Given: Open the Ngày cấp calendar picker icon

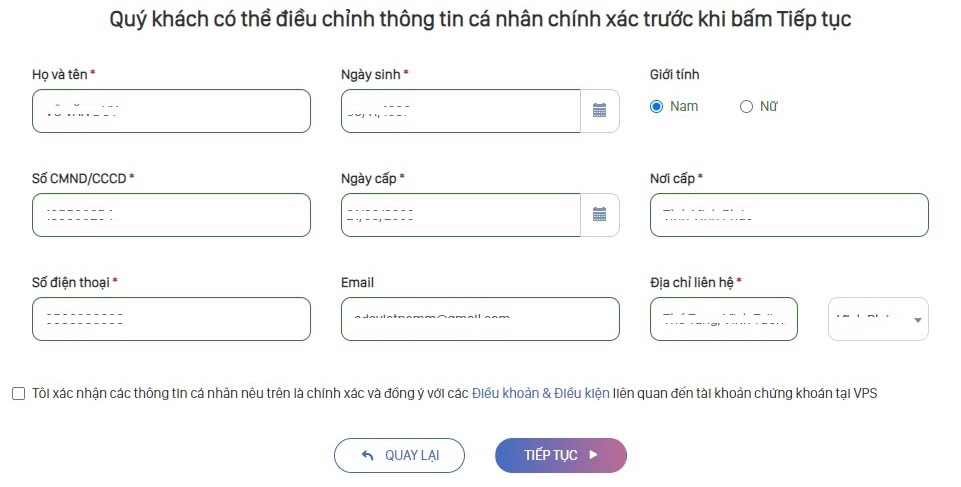Looking at the screenshot, I should coord(600,215).
